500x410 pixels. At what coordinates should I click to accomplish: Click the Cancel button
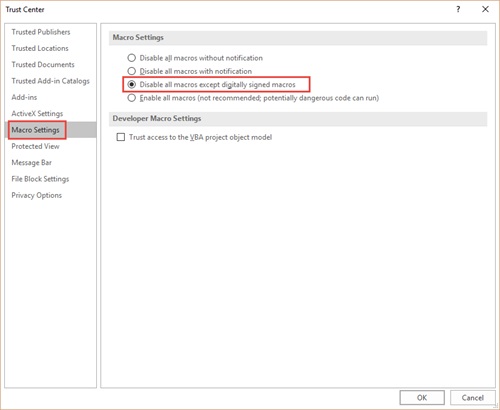coord(473,397)
